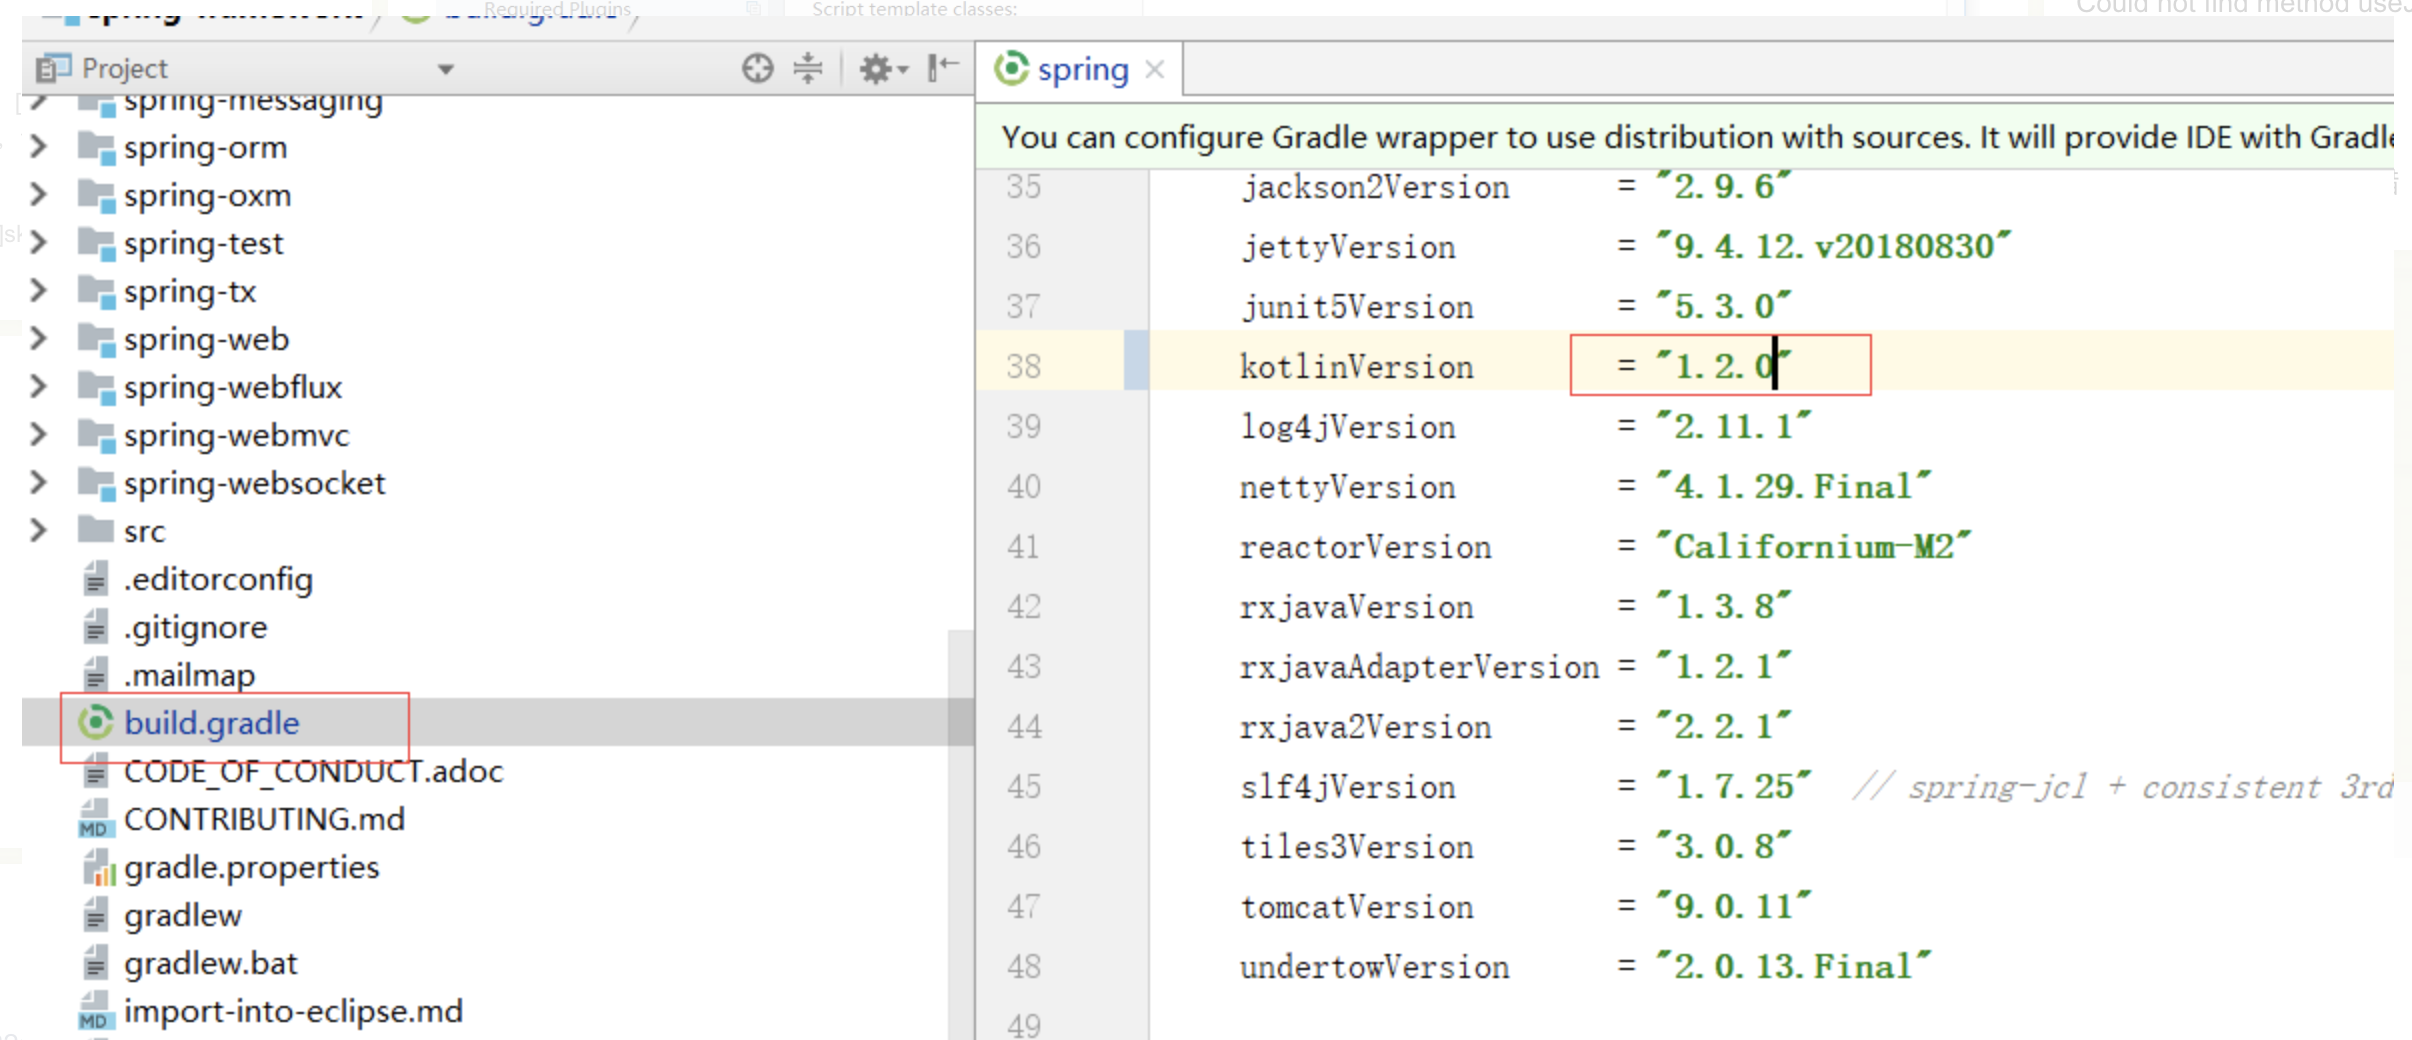Viewport: 2412px width, 1040px height.
Task: Expand the spring-websocket module
Action: pyautogui.click(x=39, y=483)
